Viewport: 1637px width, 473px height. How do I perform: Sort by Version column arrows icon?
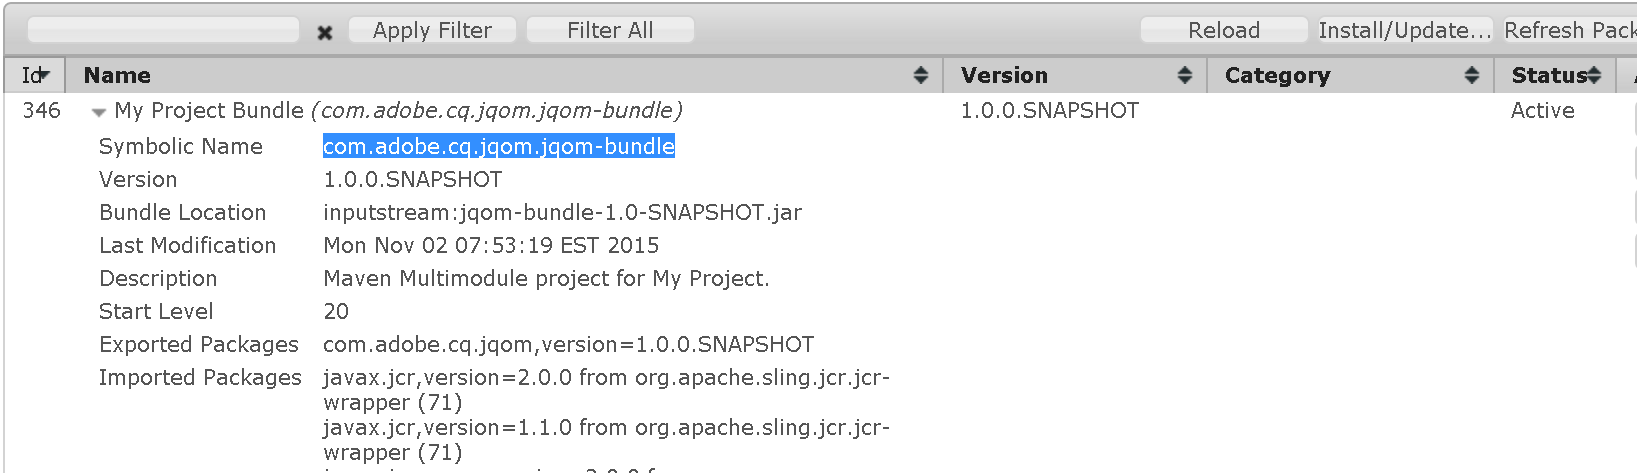tap(1185, 76)
